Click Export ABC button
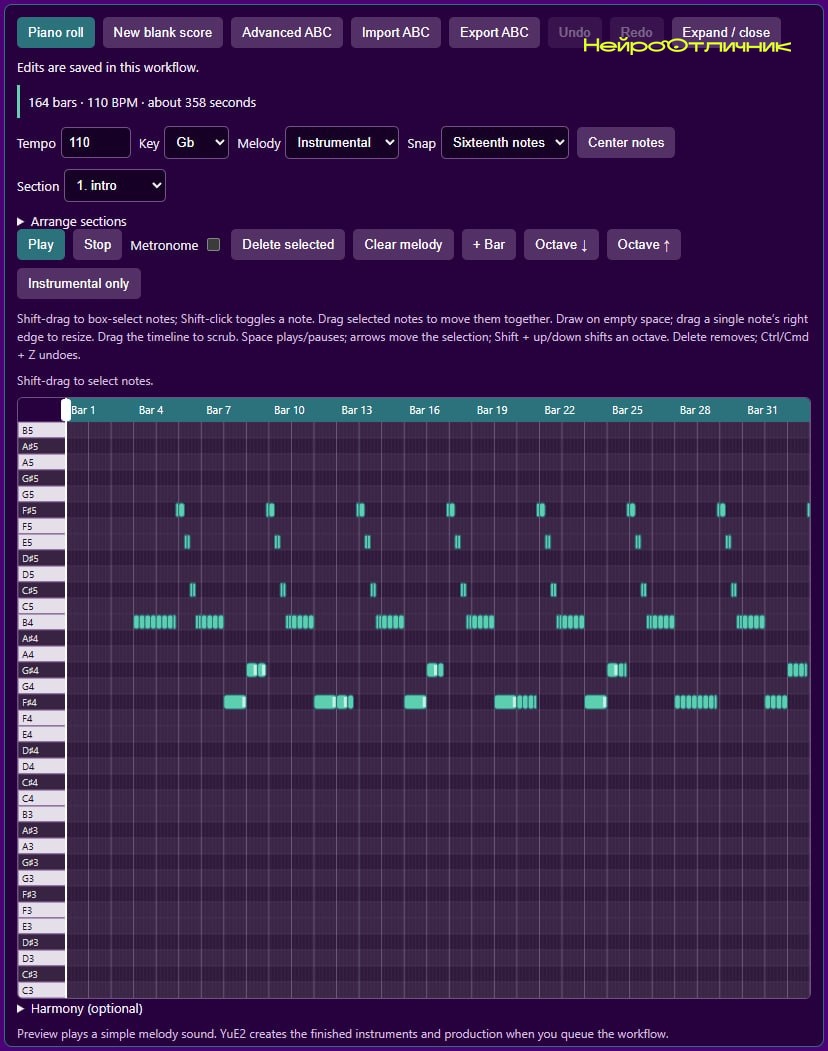 (x=494, y=32)
